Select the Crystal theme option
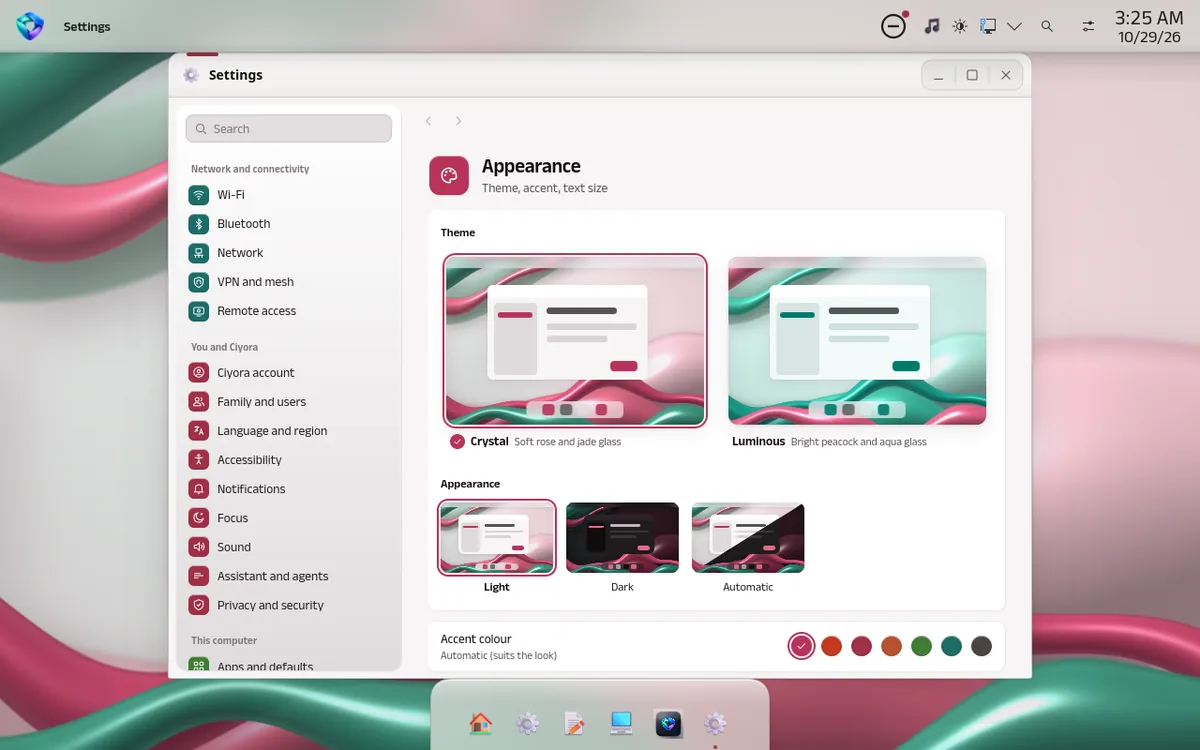 pos(575,340)
